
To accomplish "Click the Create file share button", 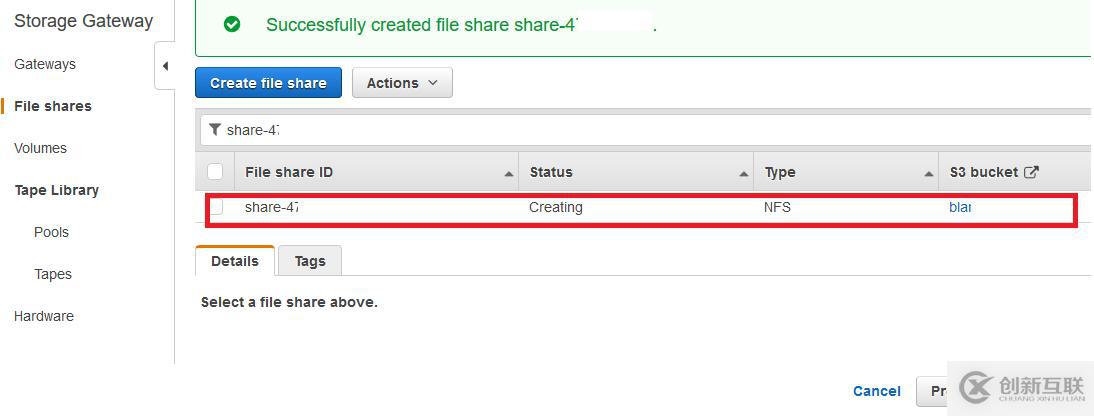I will coord(268,83).
